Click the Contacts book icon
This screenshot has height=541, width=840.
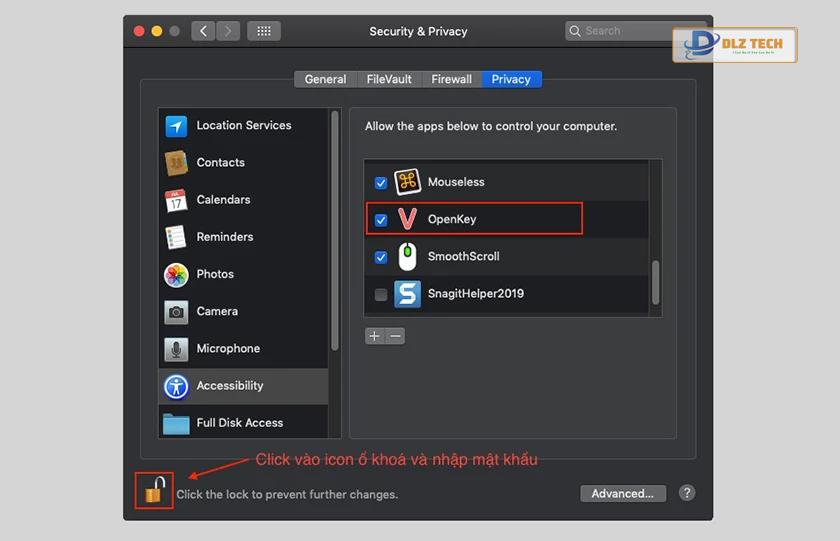click(x=176, y=163)
